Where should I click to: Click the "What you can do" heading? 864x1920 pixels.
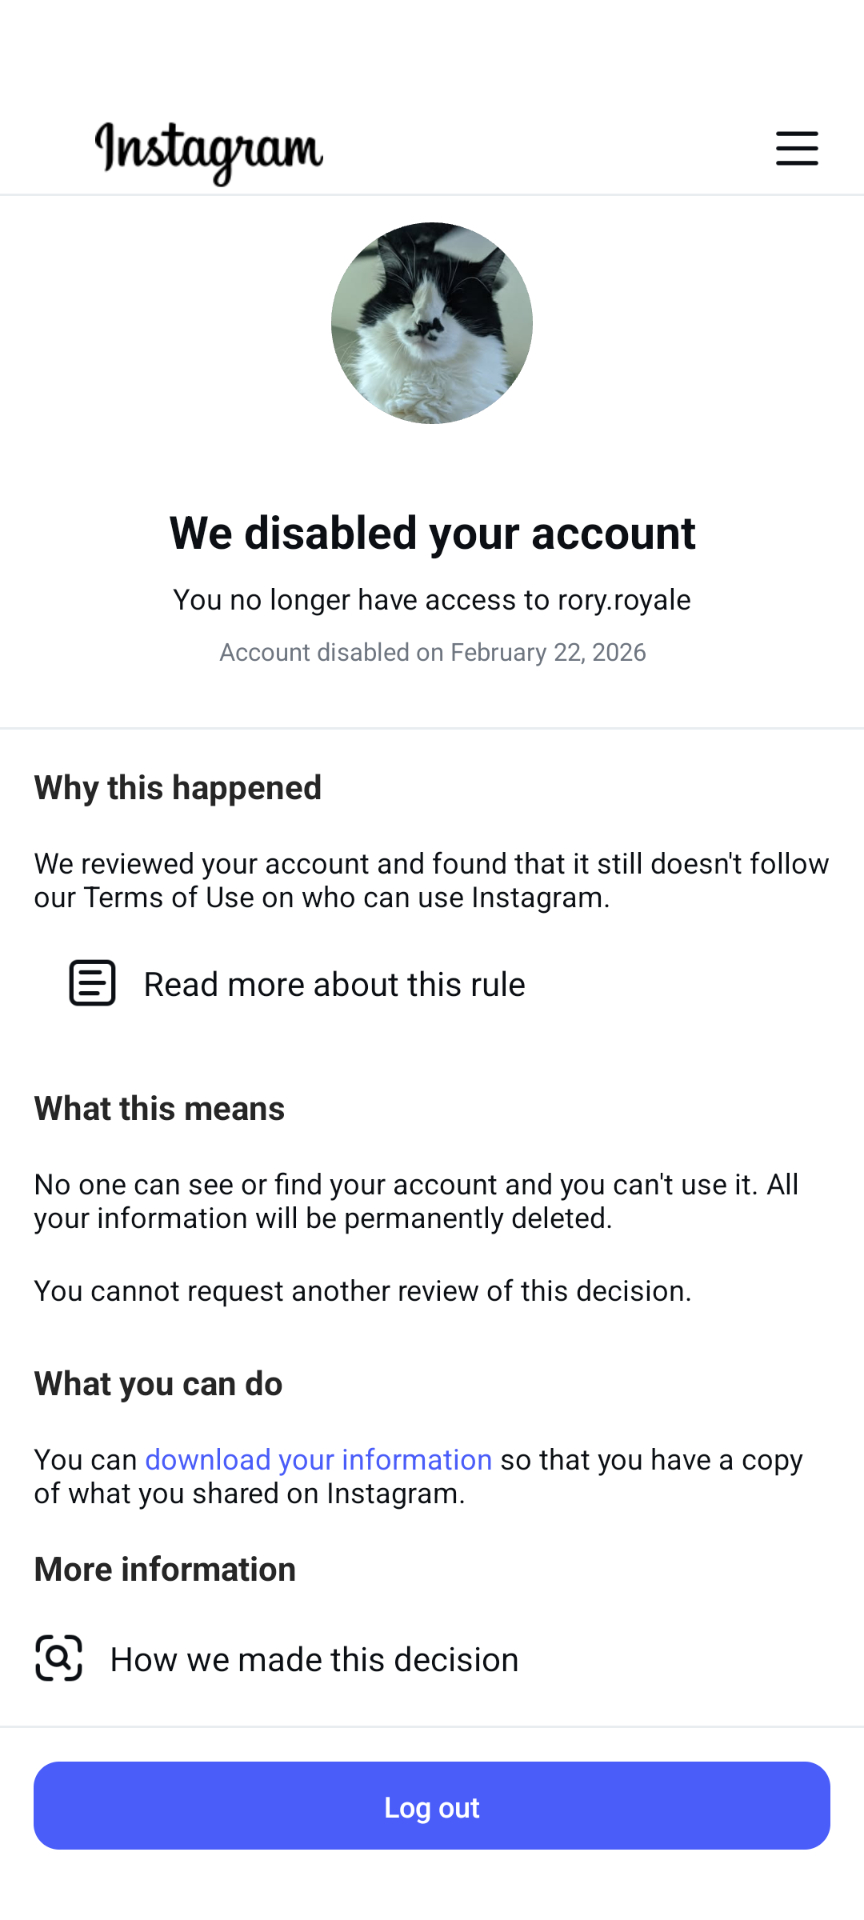pos(158,1384)
